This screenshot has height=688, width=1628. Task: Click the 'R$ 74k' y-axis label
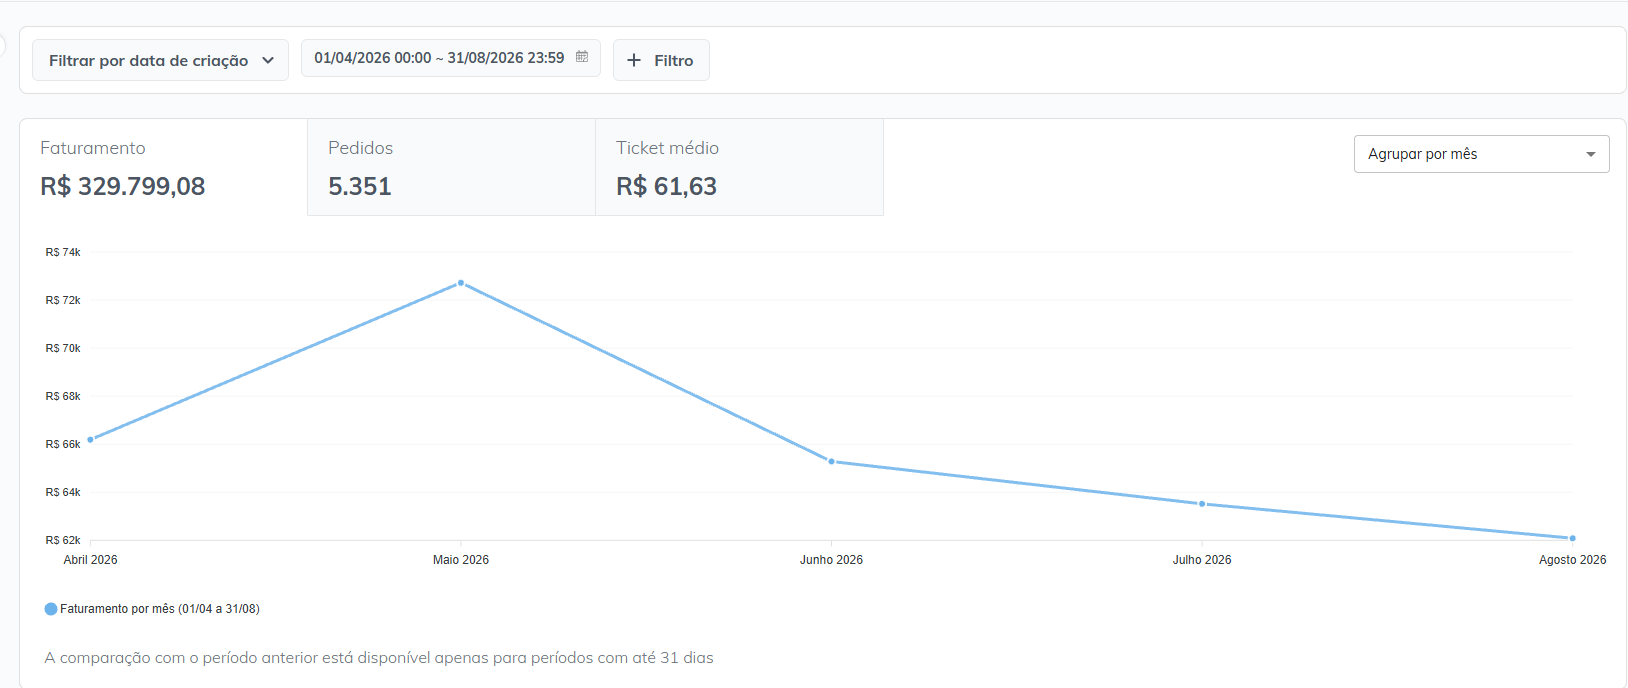[63, 252]
